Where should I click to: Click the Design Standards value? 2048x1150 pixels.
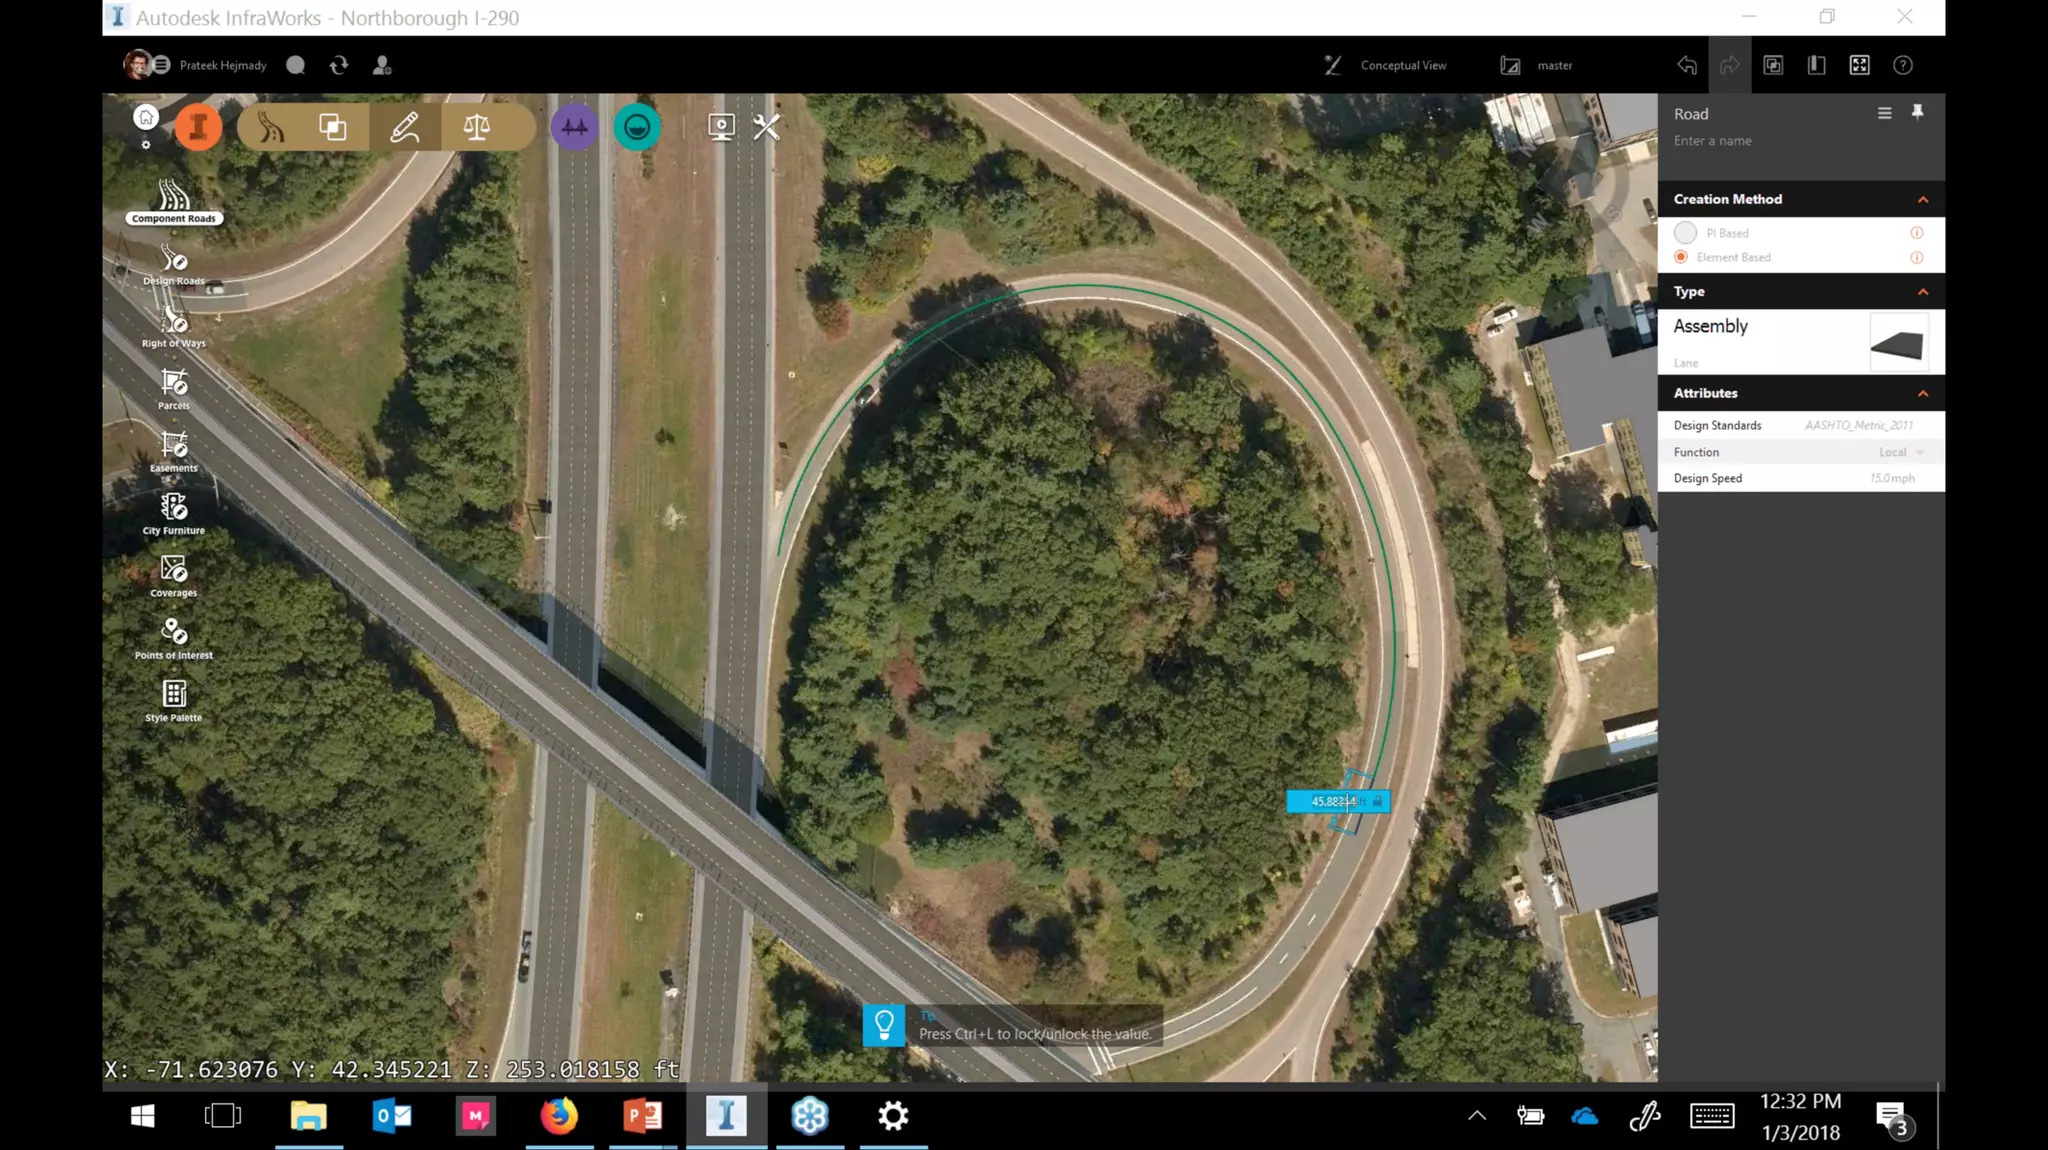pyautogui.click(x=1859, y=425)
